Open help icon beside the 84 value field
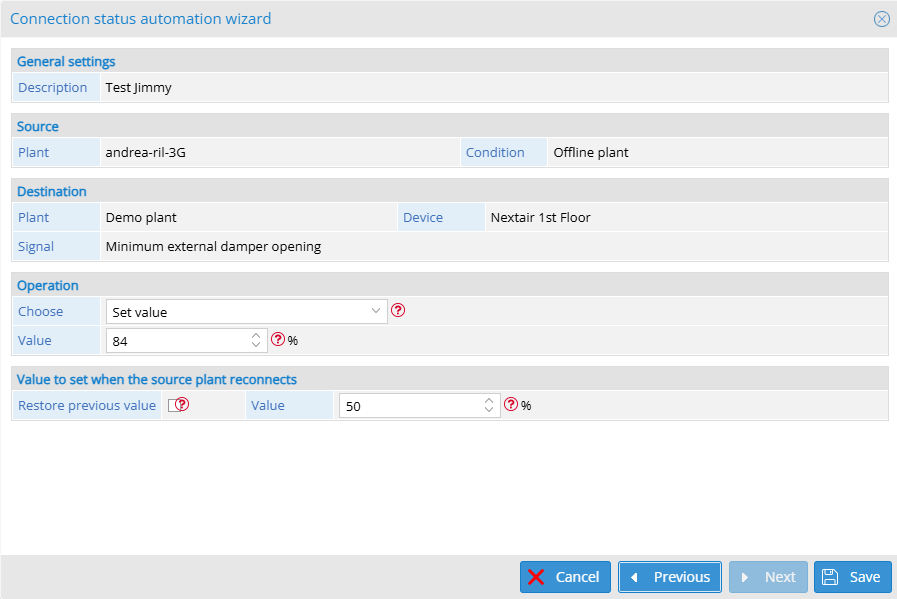Screen dimensions: 897x599 (278, 339)
